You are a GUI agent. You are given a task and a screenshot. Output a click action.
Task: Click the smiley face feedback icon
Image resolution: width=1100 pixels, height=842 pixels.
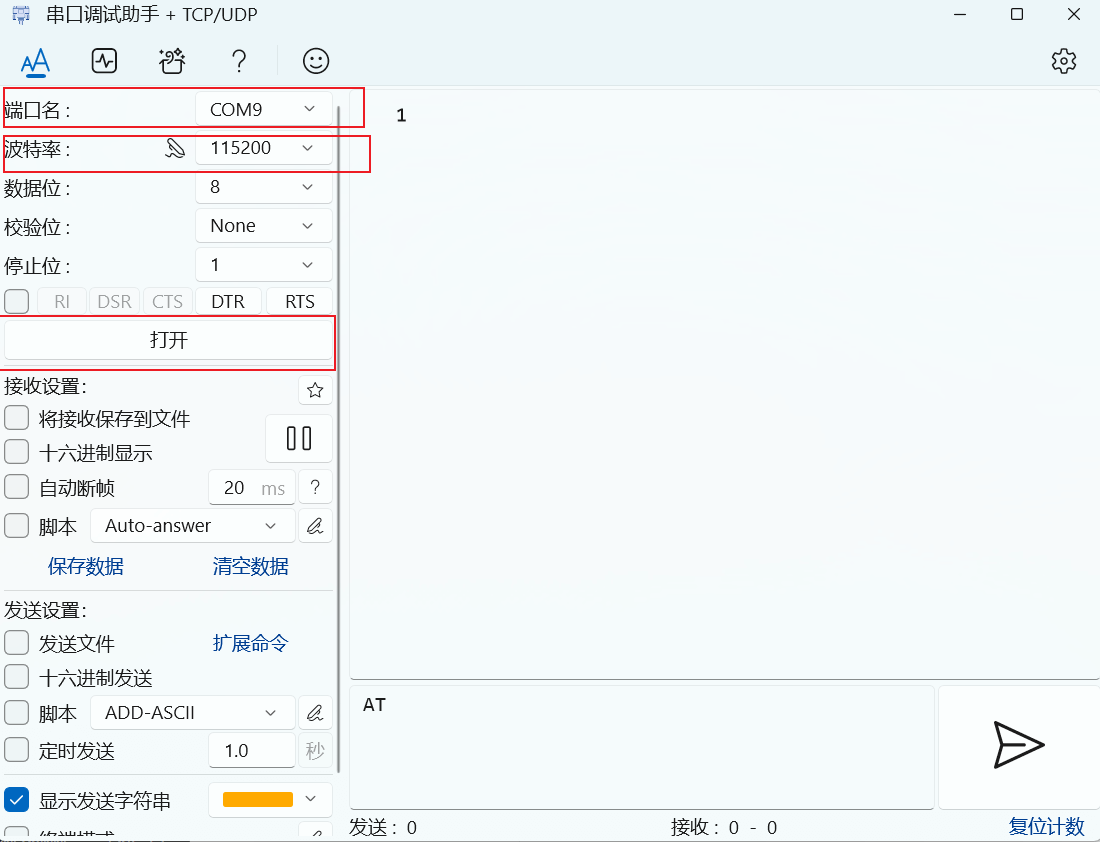(316, 61)
